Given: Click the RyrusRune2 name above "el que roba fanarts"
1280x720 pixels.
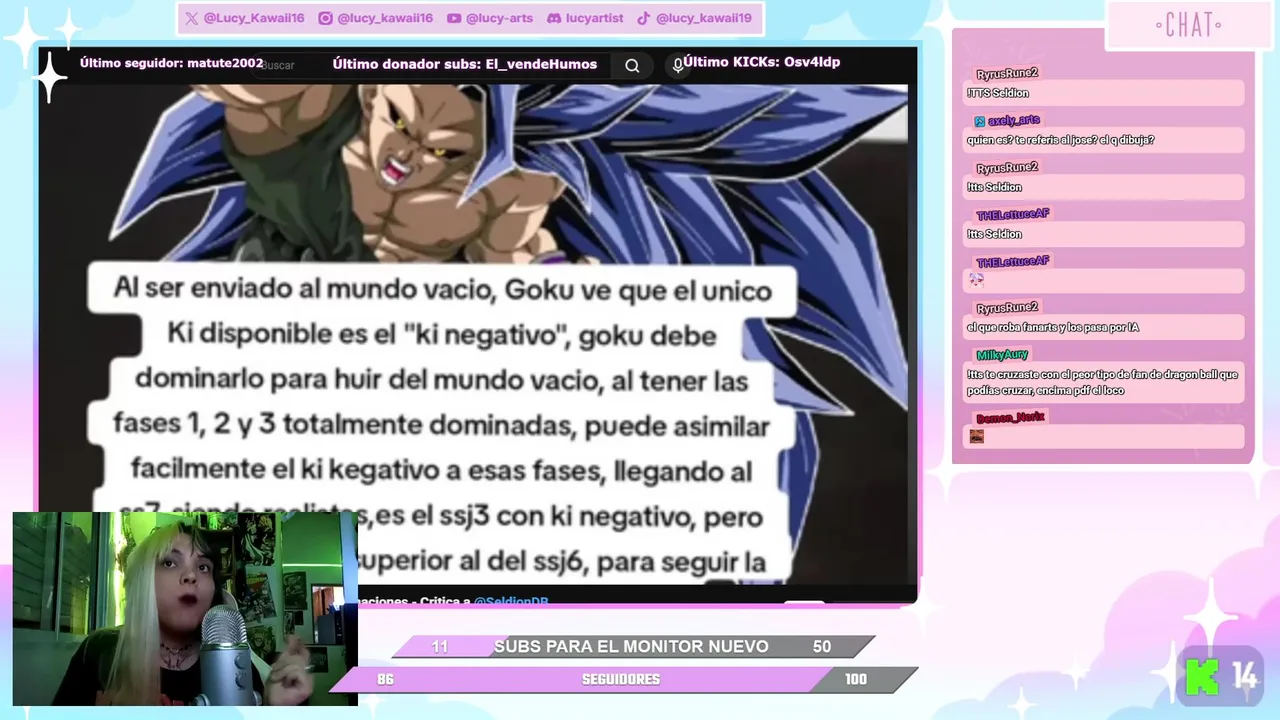Looking at the screenshot, I should tap(1007, 308).
